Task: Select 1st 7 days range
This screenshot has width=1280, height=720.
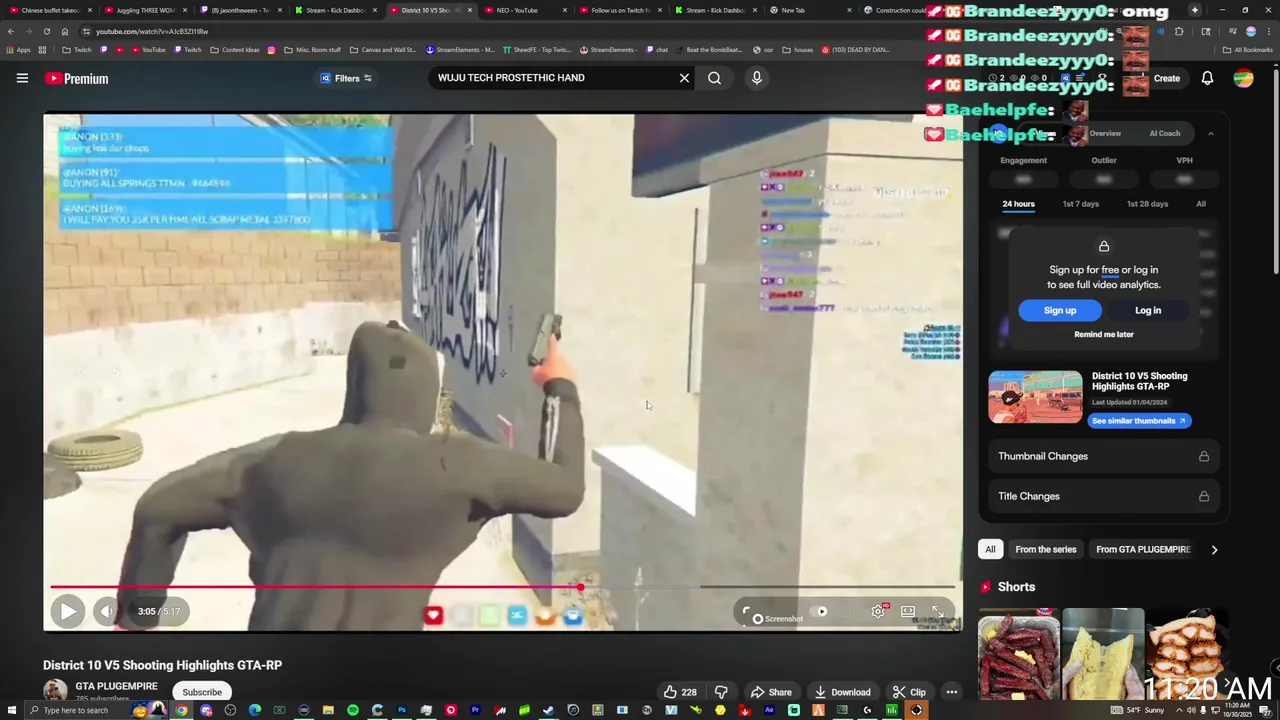Action: 1080,204
